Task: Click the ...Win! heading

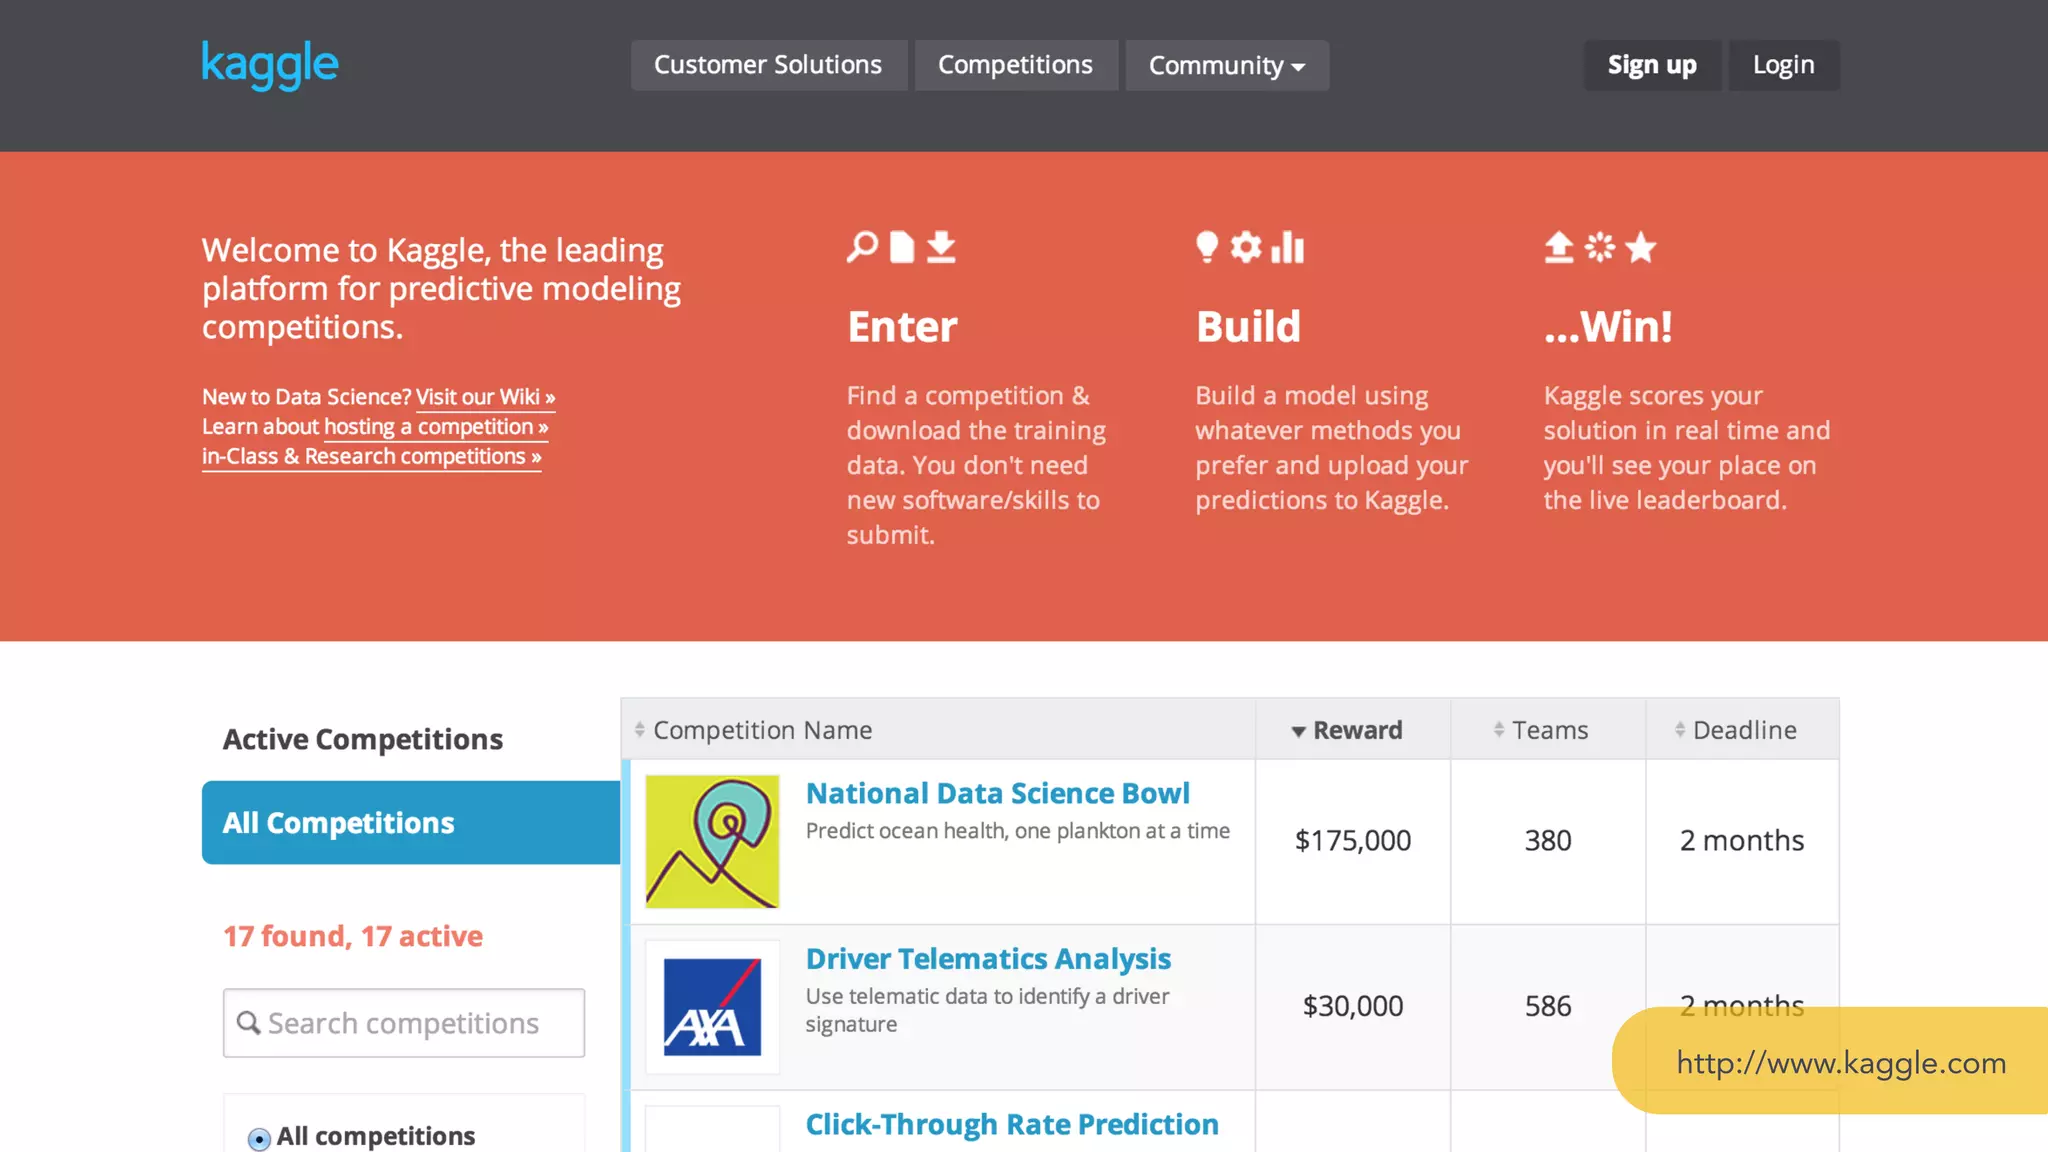Action: click(x=1608, y=326)
